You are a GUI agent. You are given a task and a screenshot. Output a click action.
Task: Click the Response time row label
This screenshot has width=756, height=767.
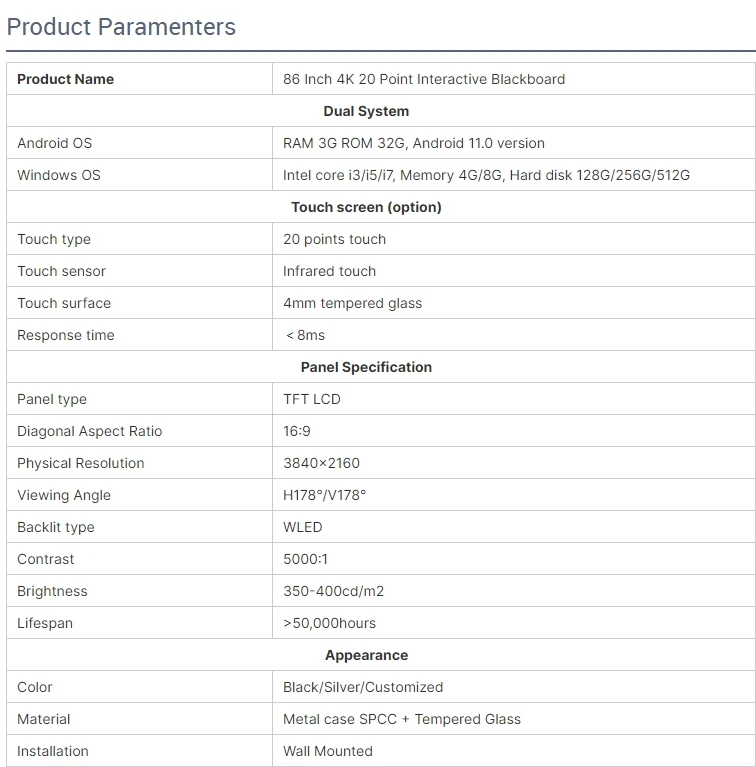[66, 335]
